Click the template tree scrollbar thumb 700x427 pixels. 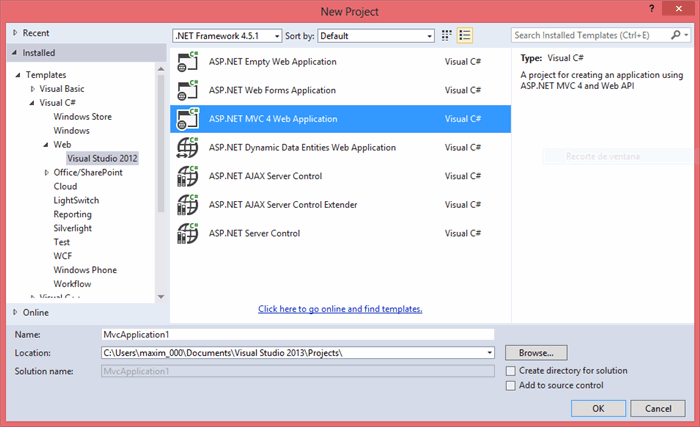(161, 143)
